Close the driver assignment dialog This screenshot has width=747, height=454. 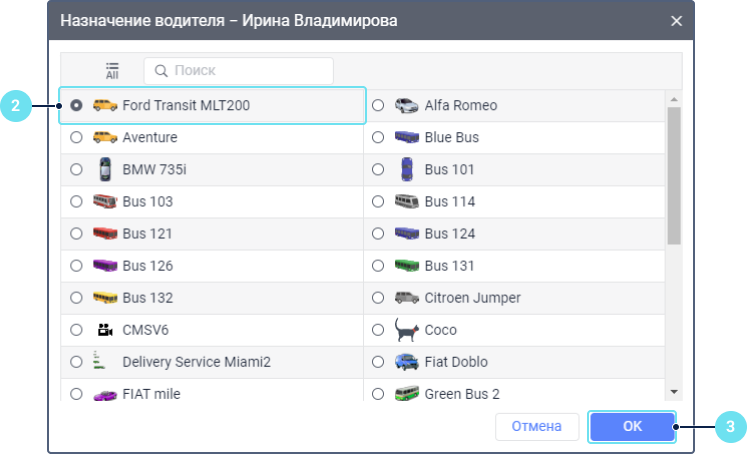[677, 20]
